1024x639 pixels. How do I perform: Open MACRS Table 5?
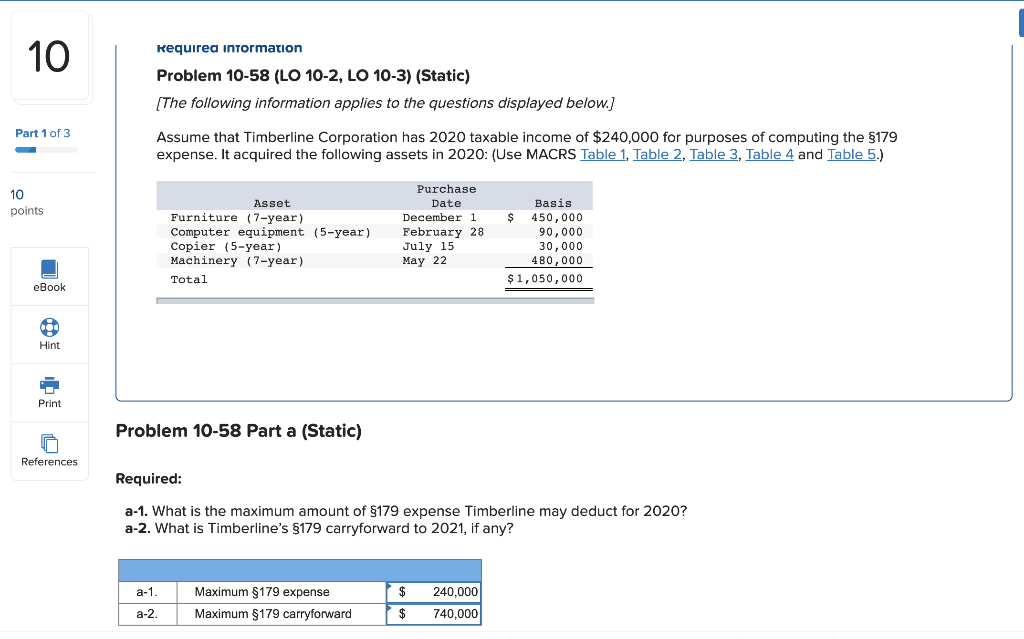(x=851, y=154)
